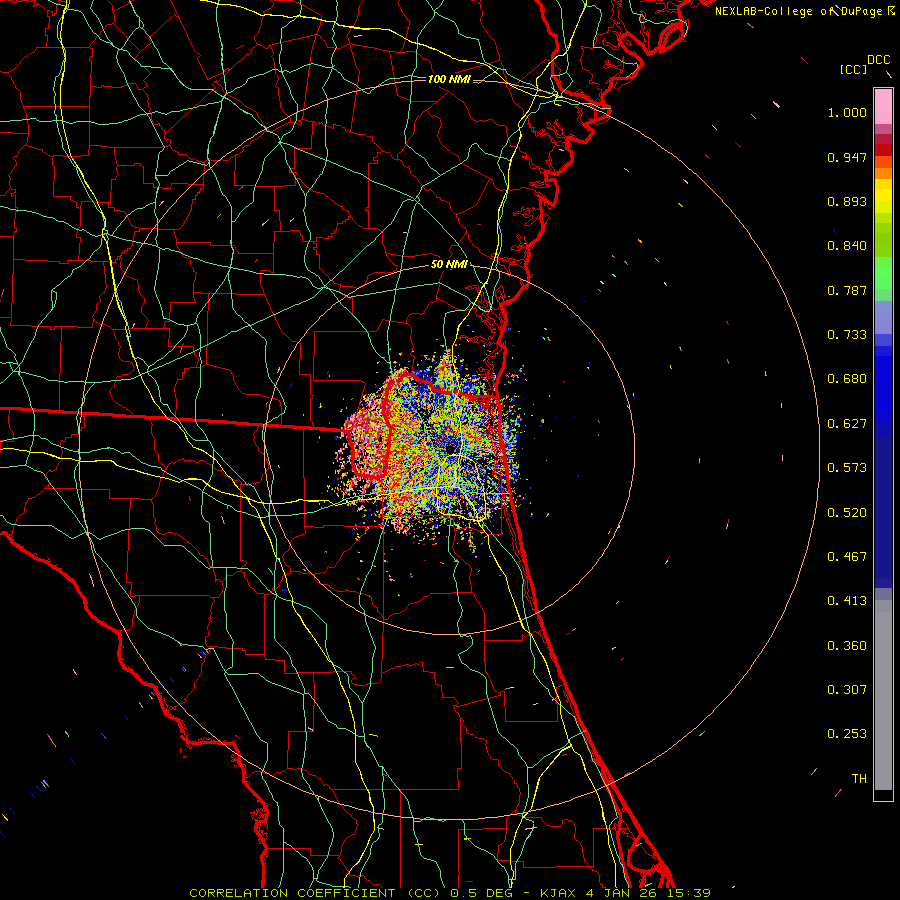Click the 100 NMI range ring label
Viewport: 900px width, 900px height.
(x=449, y=79)
